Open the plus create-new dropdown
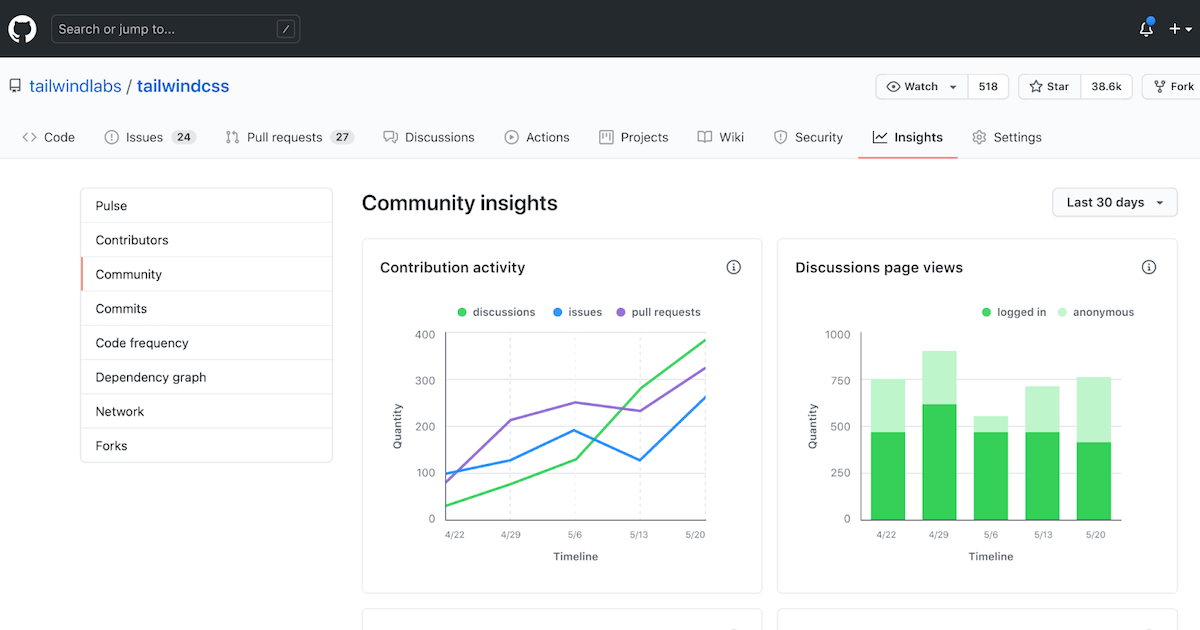This screenshot has width=1200, height=630. coord(1180,29)
